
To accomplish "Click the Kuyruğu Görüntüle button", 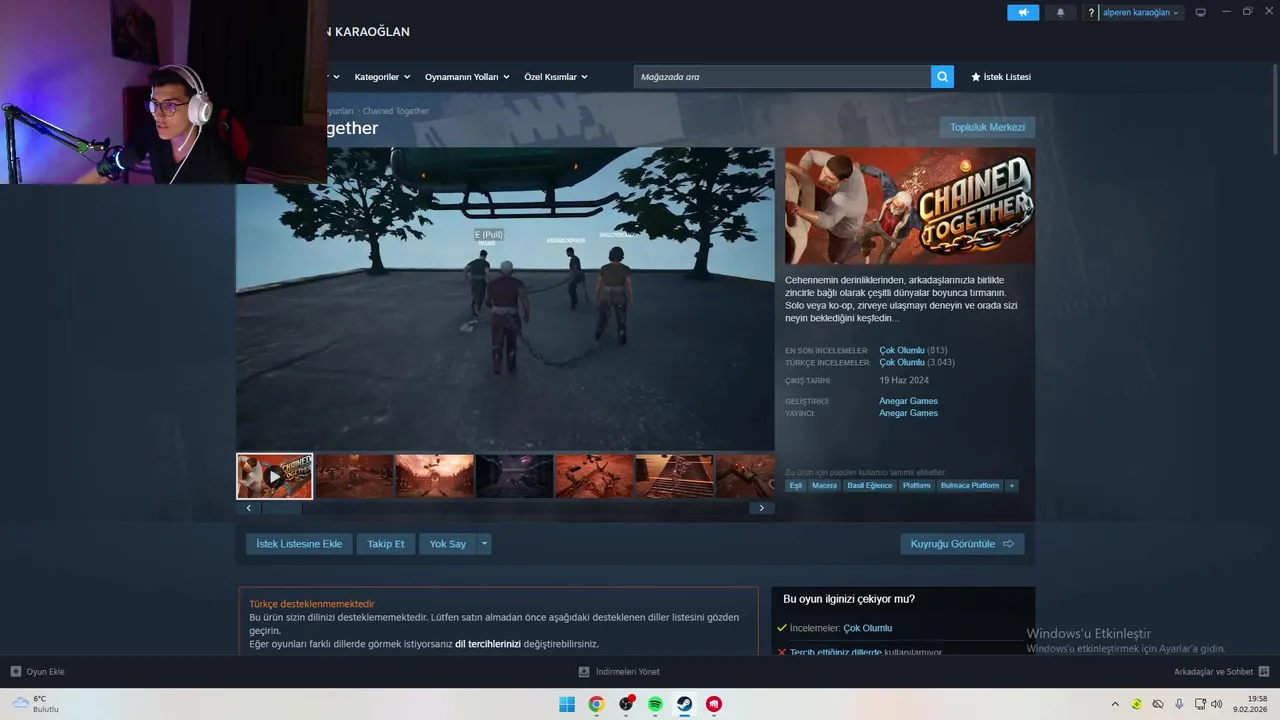I will [962, 544].
